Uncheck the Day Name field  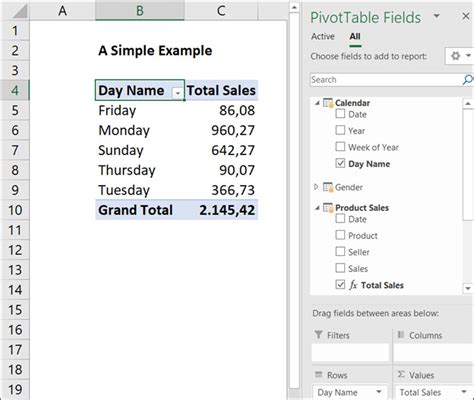[340, 163]
